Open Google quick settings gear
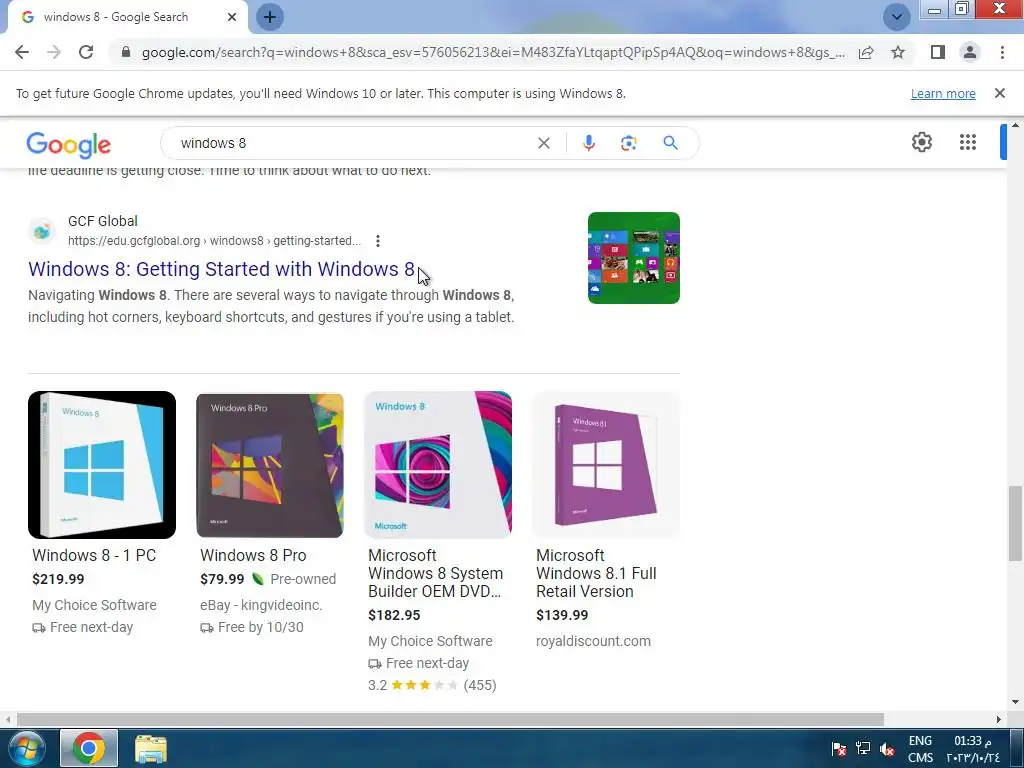Image resolution: width=1024 pixels, height=768 pixels. pos(921,142)
